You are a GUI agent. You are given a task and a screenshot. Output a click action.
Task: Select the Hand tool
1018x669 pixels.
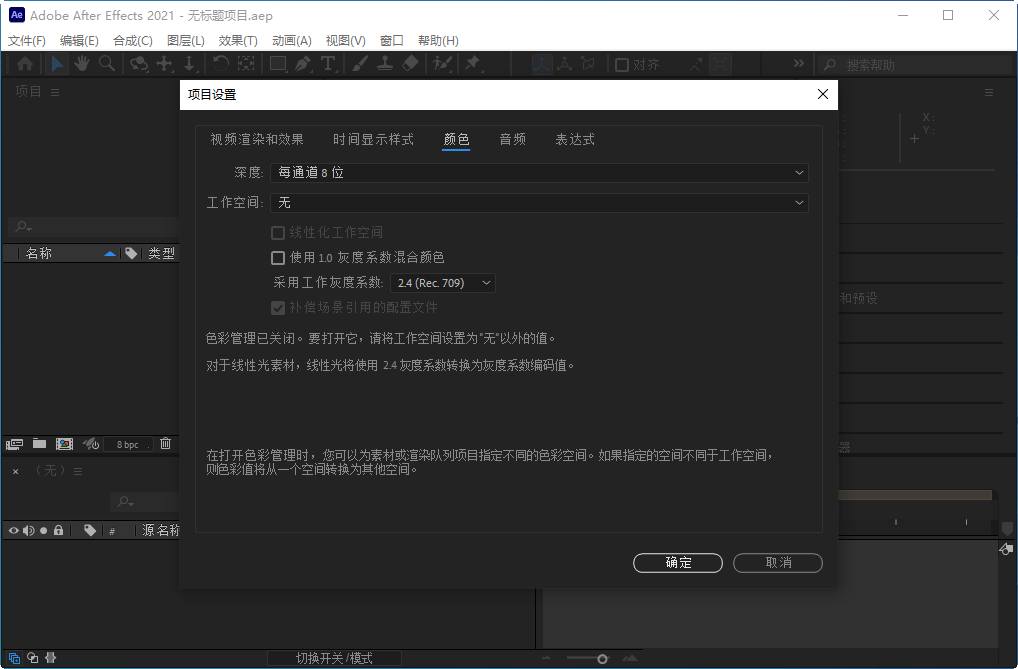tap(81, 64)
